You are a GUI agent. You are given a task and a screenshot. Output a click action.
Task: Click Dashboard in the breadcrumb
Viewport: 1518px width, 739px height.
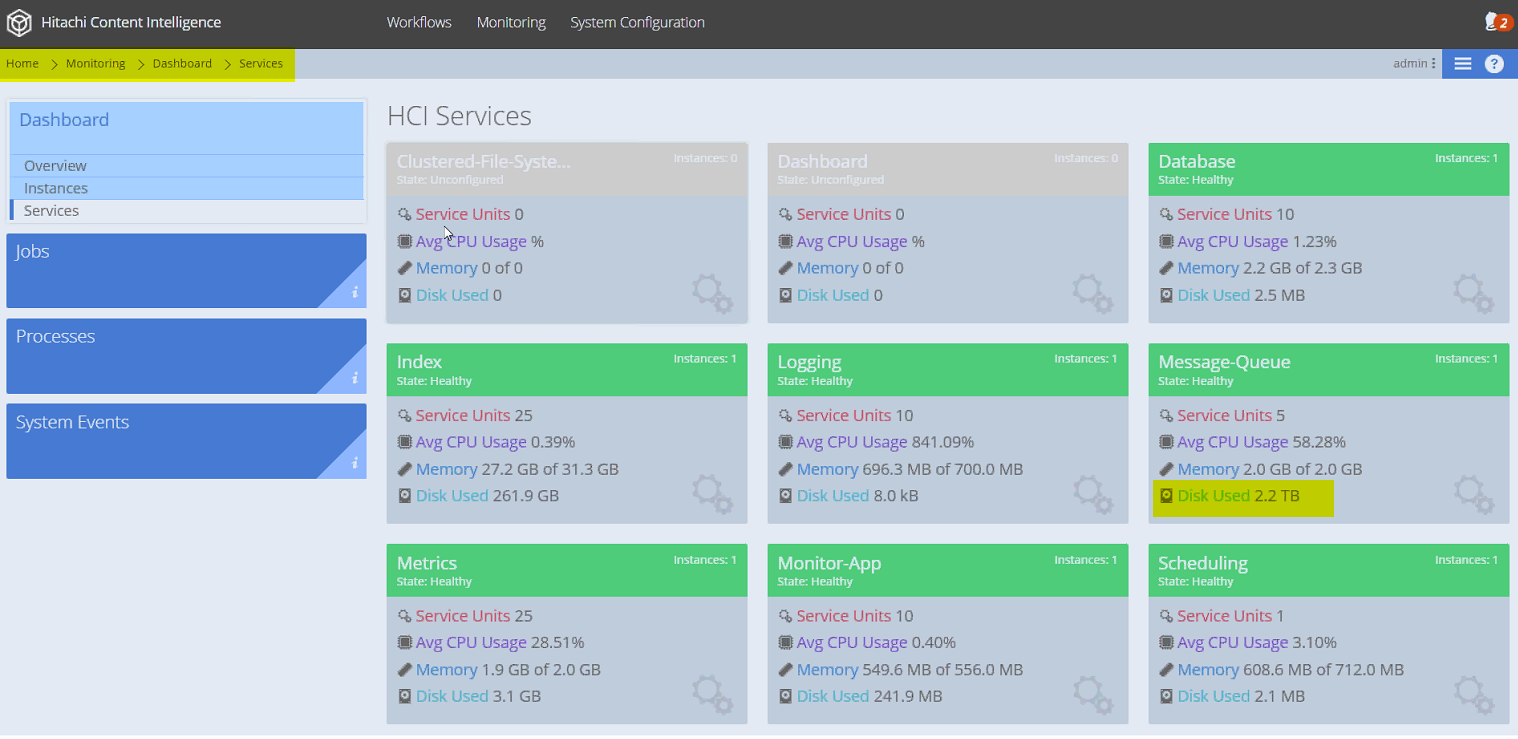[x=182, y=63]
